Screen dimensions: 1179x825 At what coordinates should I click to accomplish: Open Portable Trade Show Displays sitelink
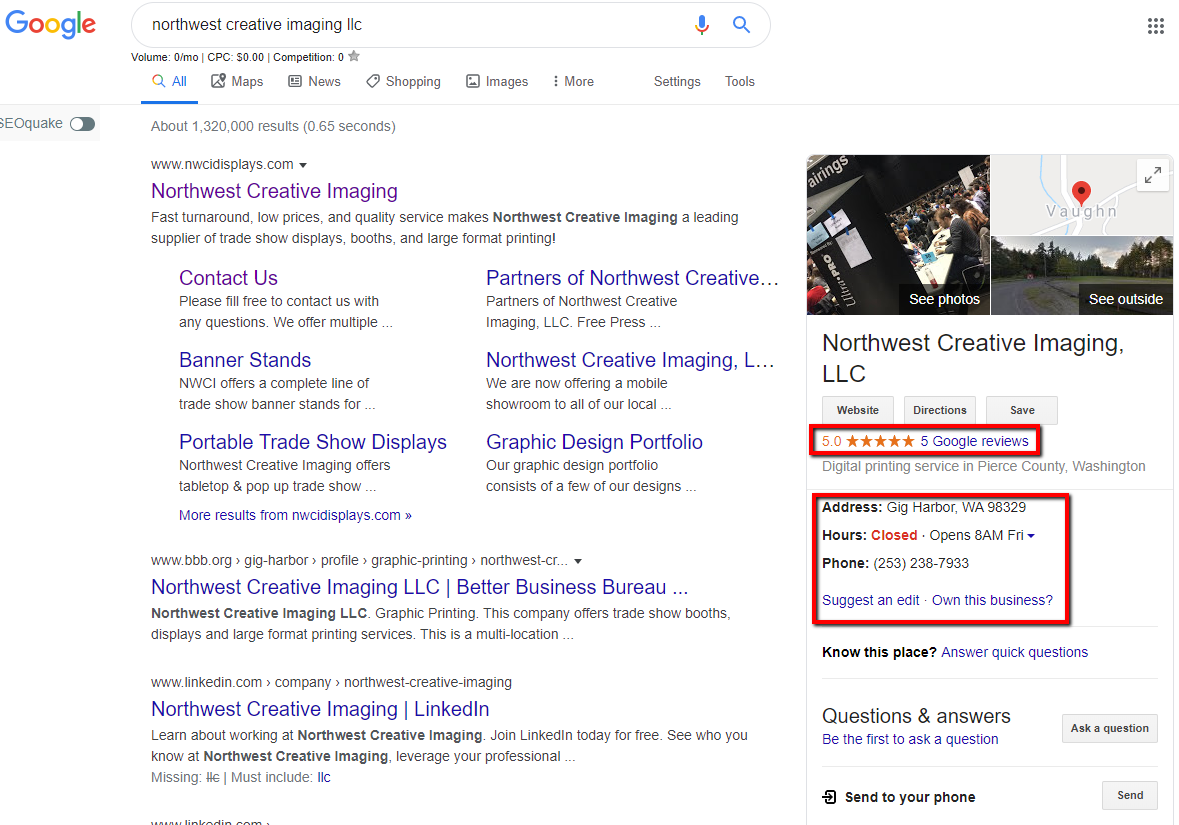coord(312,442)
